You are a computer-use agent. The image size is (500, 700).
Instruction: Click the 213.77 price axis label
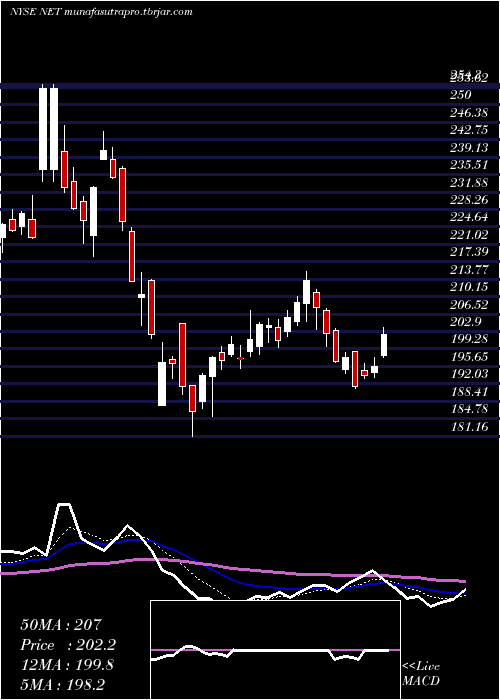[469, 270]
